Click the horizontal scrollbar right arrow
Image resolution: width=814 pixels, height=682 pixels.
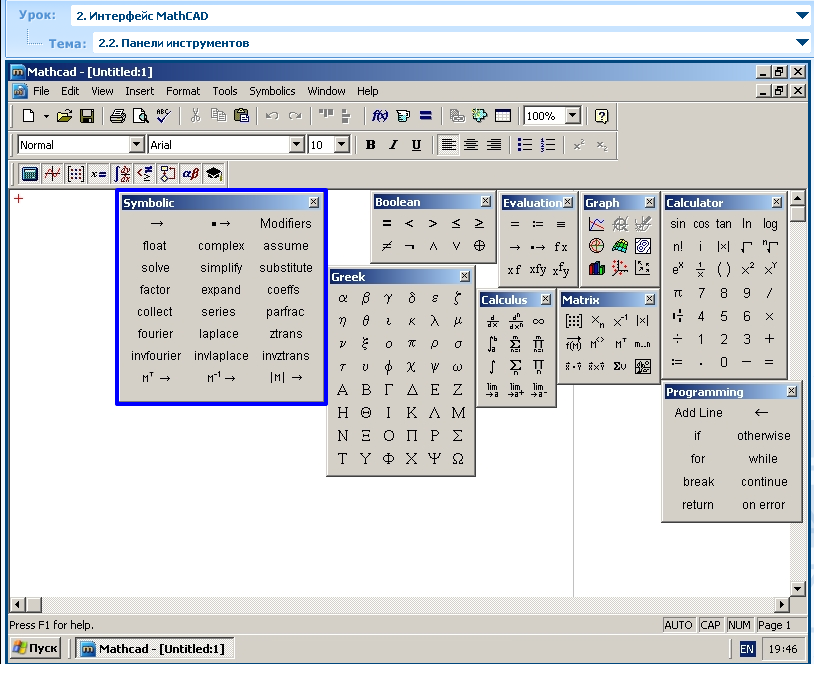[x=782, y=604]
